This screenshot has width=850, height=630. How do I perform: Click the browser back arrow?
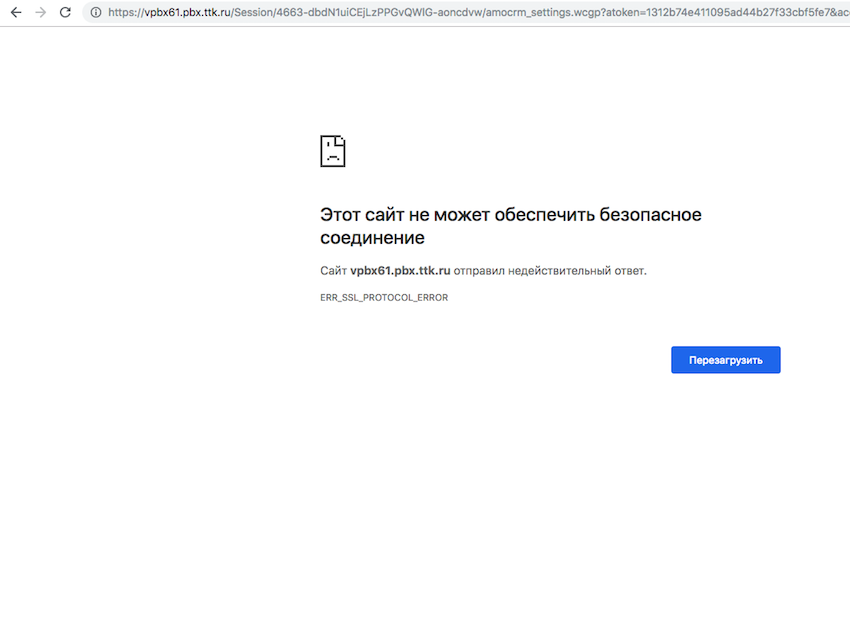15,12
